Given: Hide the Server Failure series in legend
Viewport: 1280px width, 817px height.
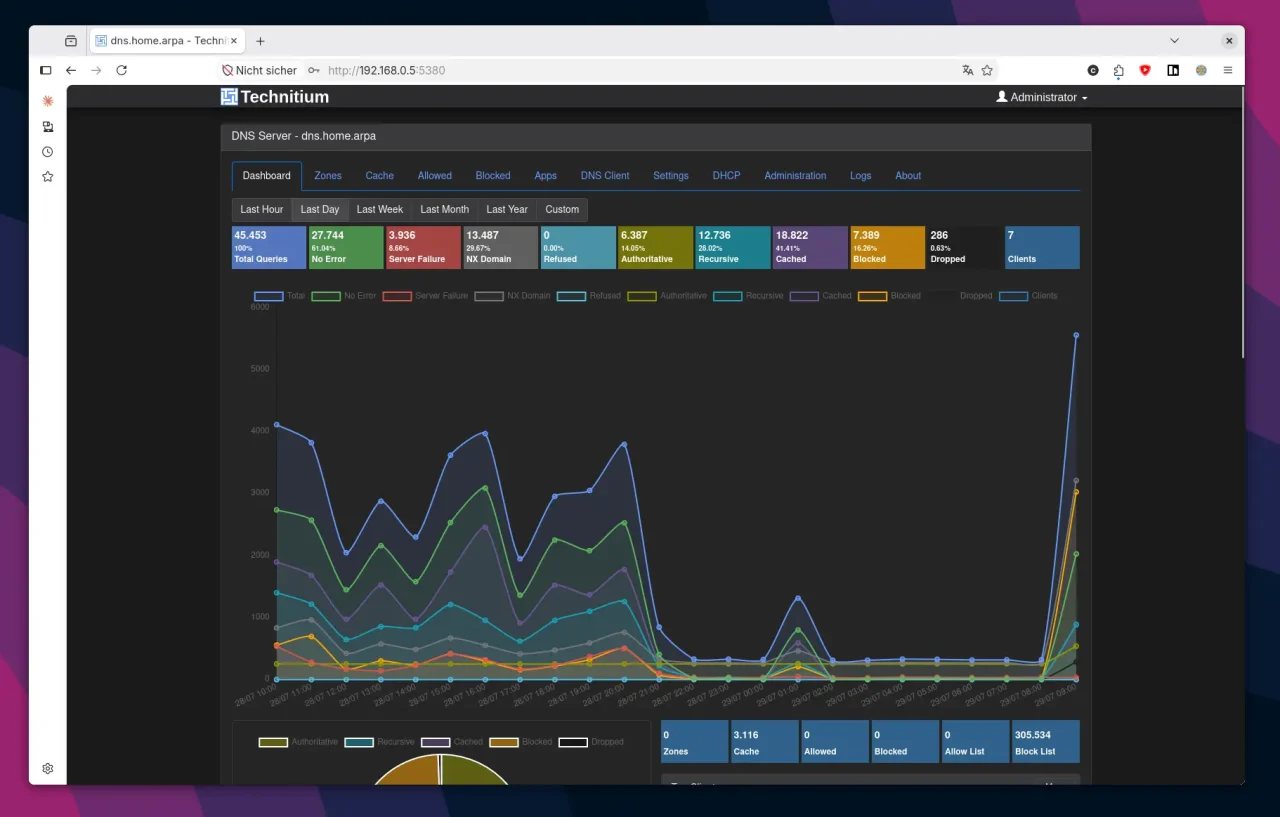Looking at the screenshot, I should click(426, 296).
